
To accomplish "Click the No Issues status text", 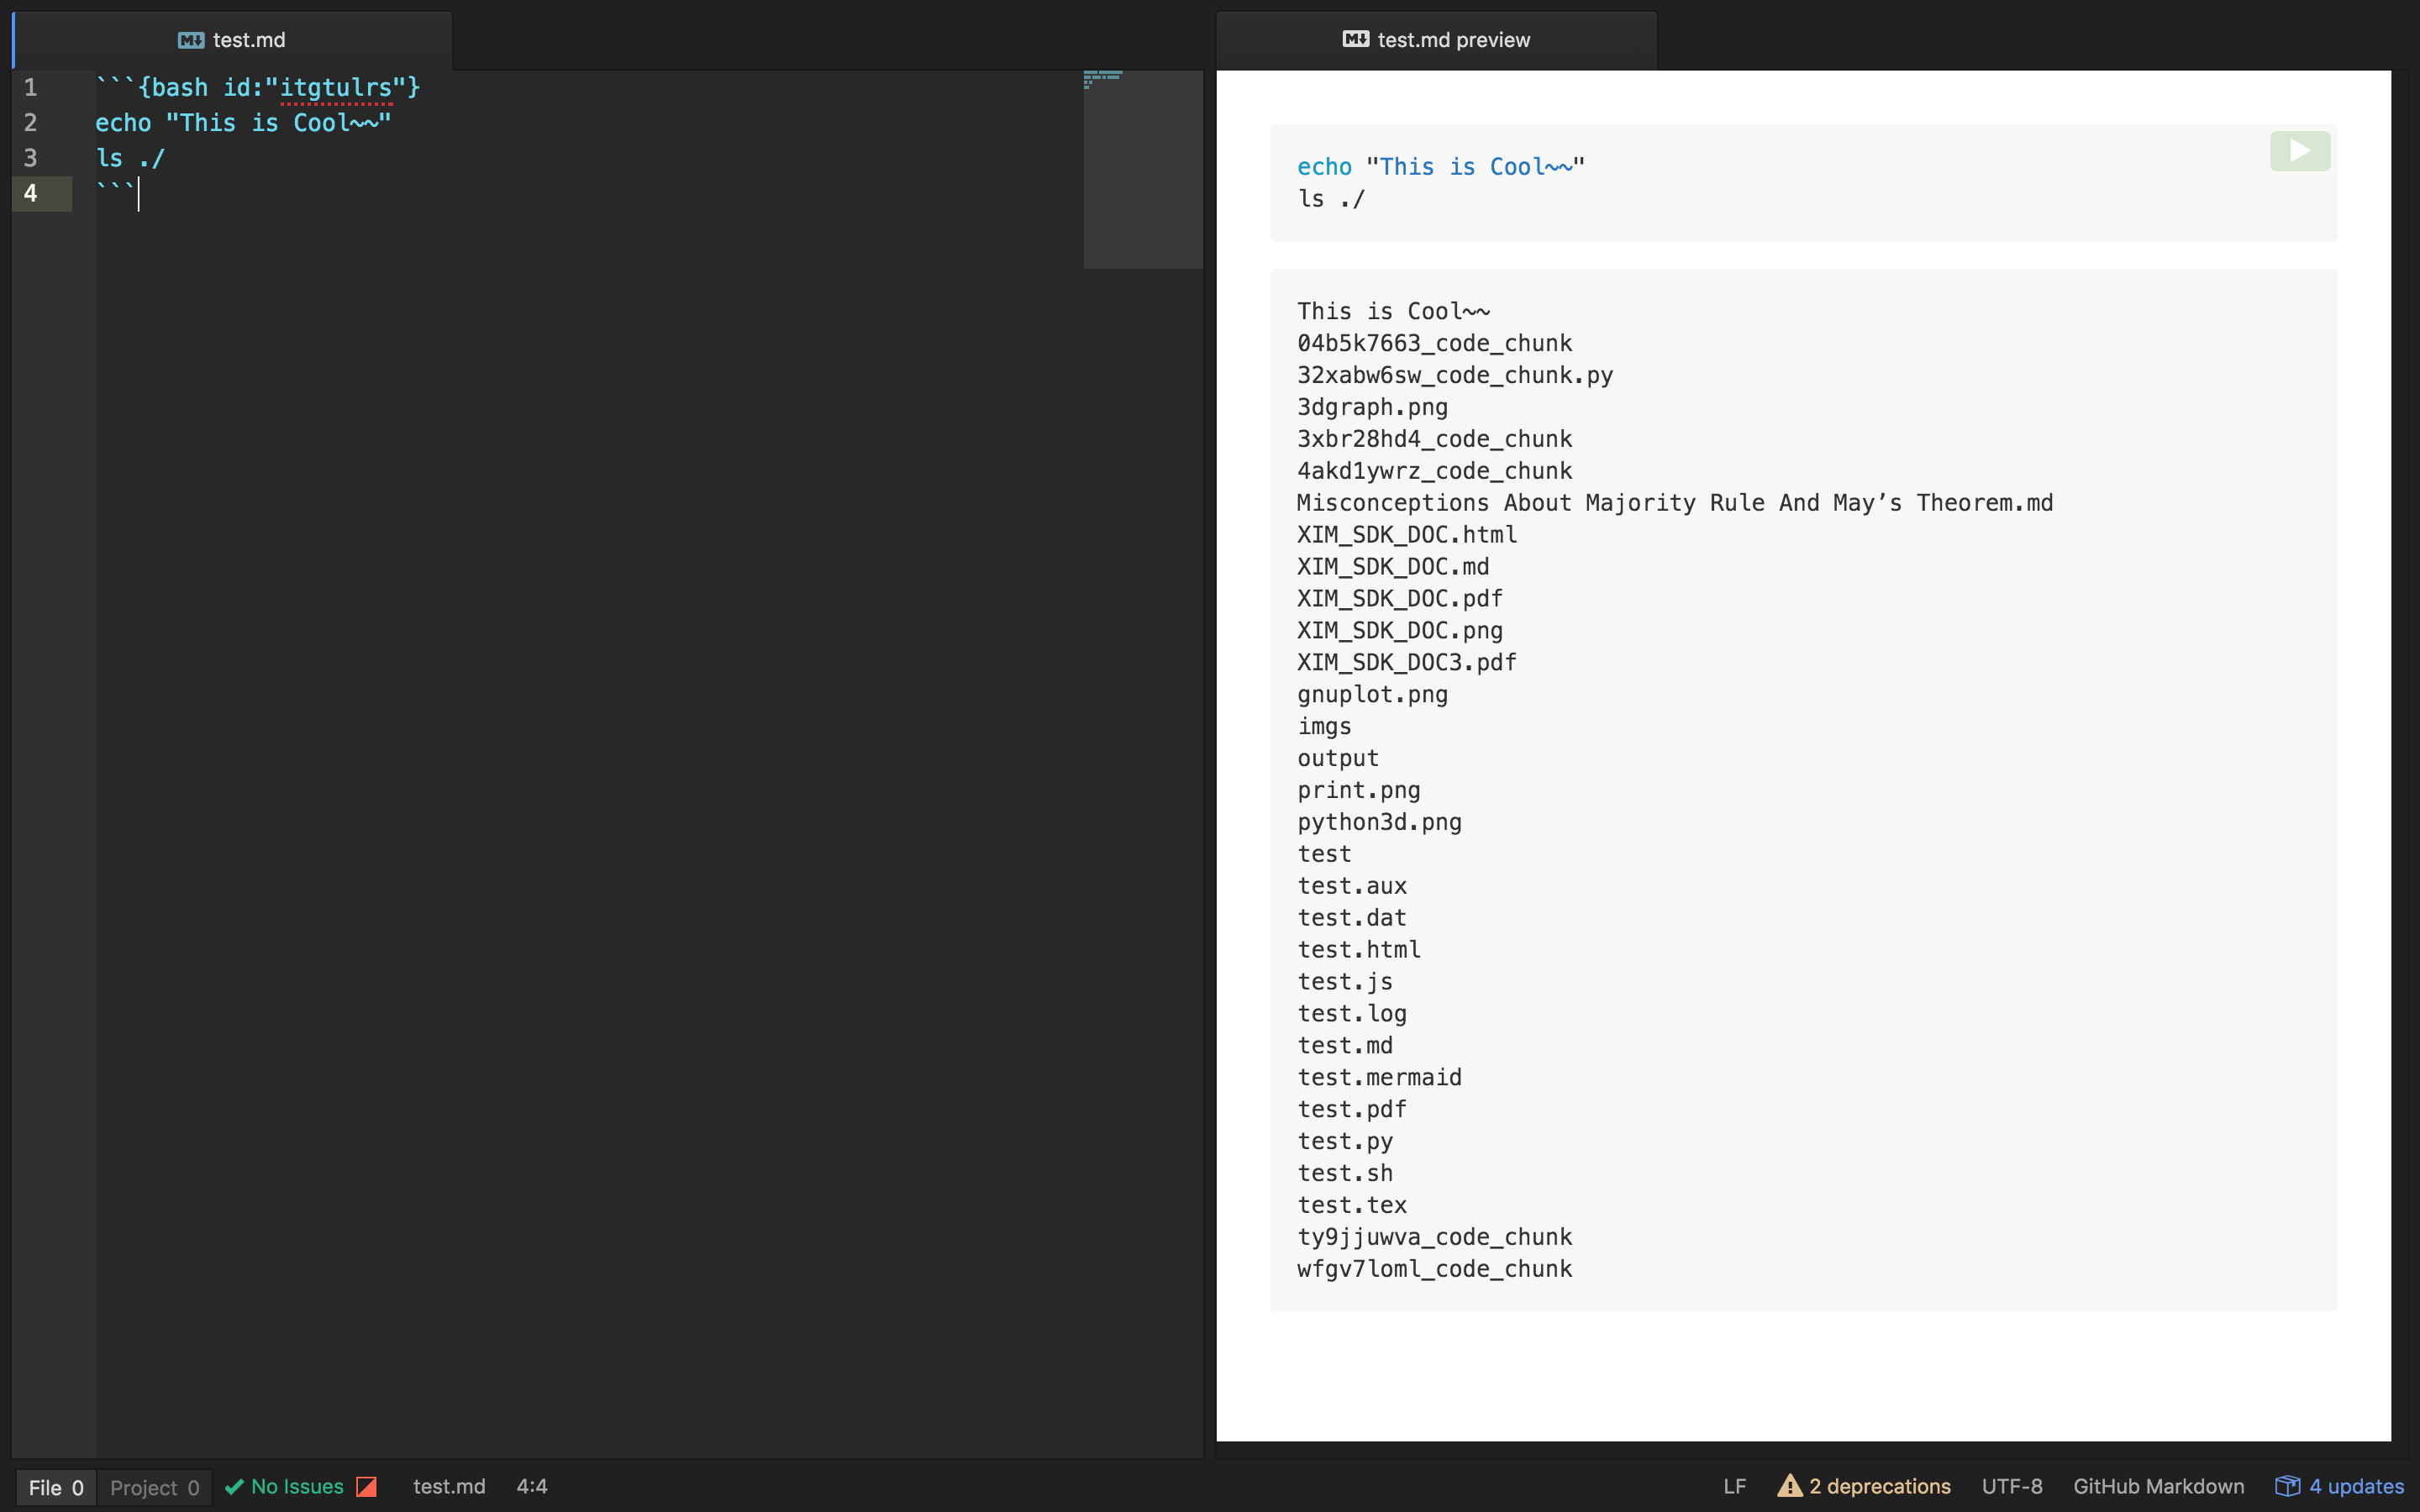I will pyautogui.click(x=297, y=1486).
